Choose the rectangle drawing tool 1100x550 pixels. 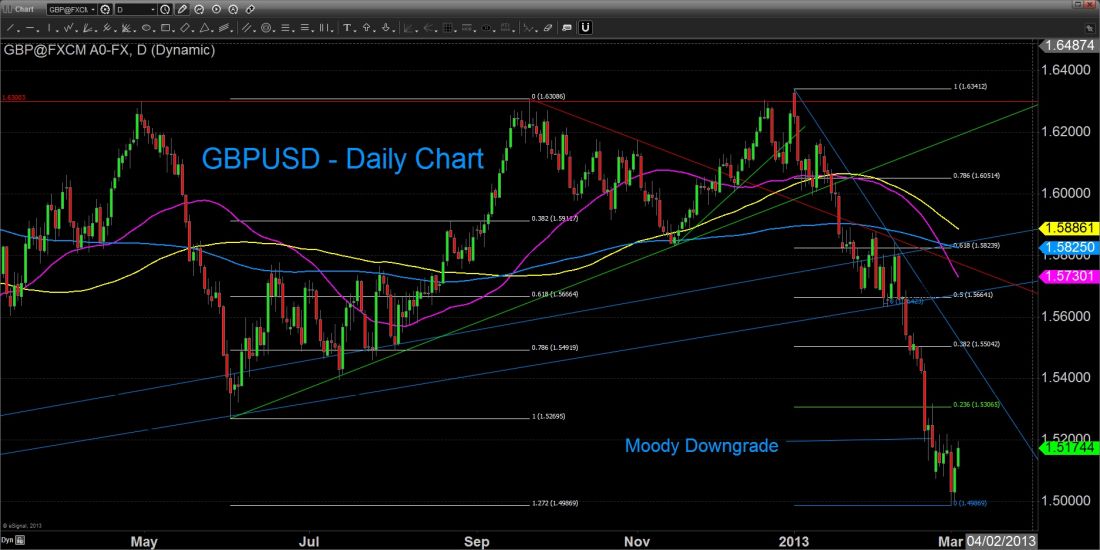[x=165, y=27]
